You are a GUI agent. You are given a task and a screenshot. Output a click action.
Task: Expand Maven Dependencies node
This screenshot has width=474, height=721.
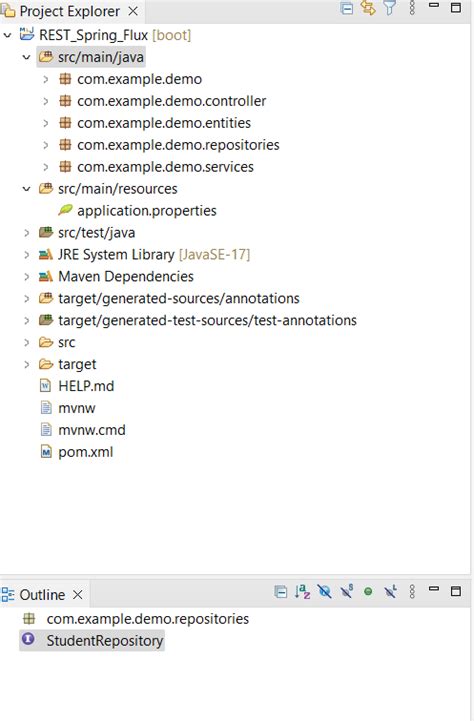pos(27,276)
